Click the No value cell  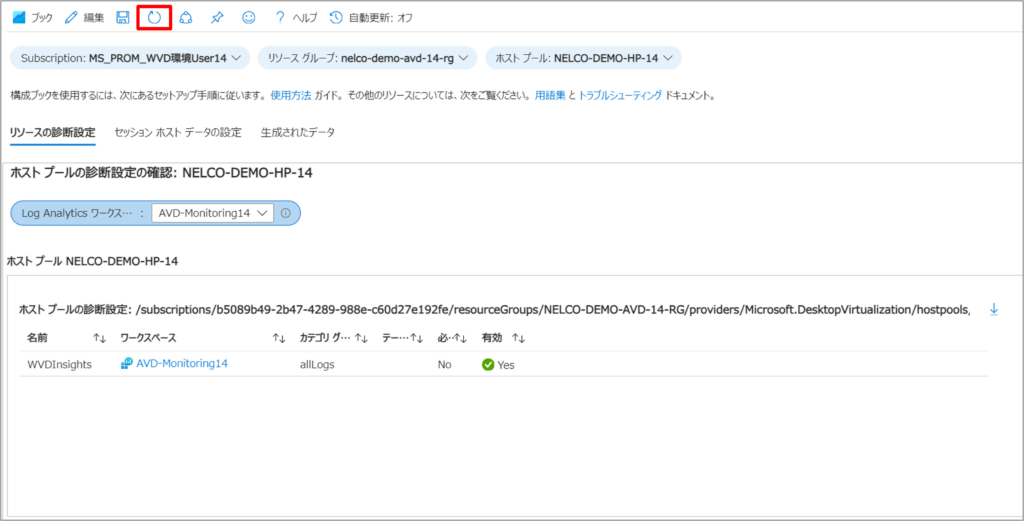(x=445, y=364)
